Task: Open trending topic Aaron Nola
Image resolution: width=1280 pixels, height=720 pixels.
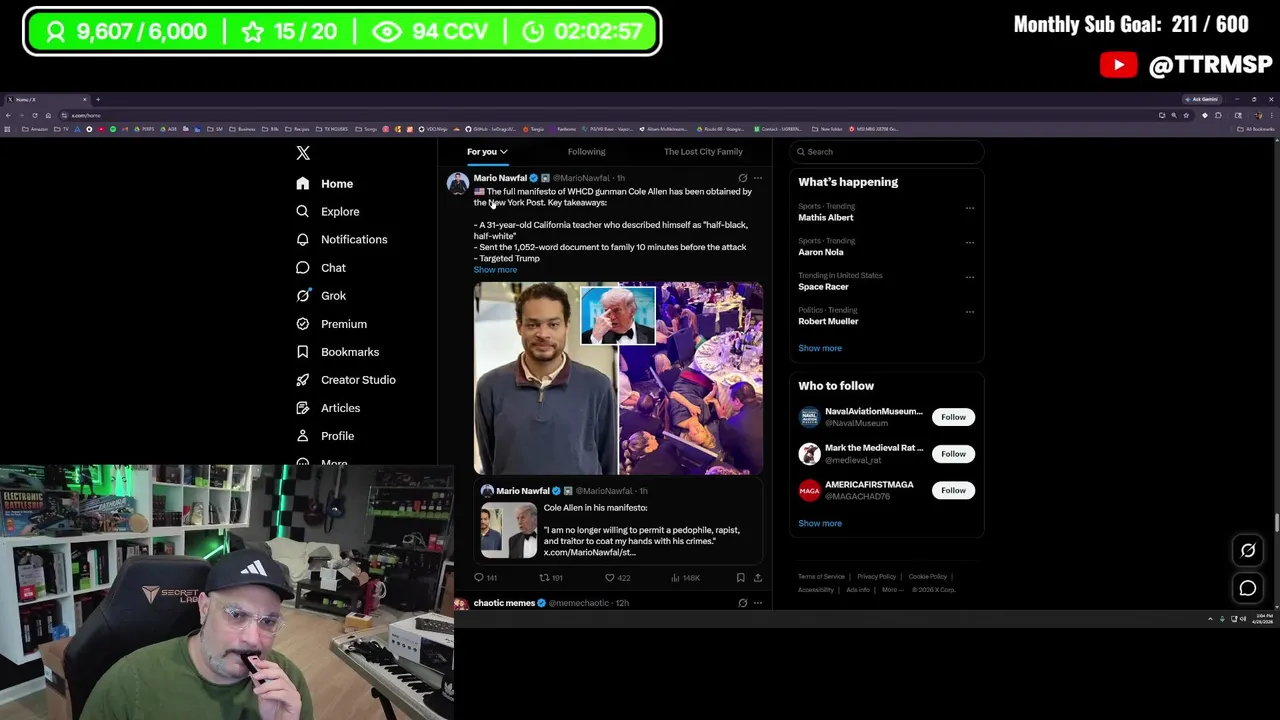Action: 821,252
